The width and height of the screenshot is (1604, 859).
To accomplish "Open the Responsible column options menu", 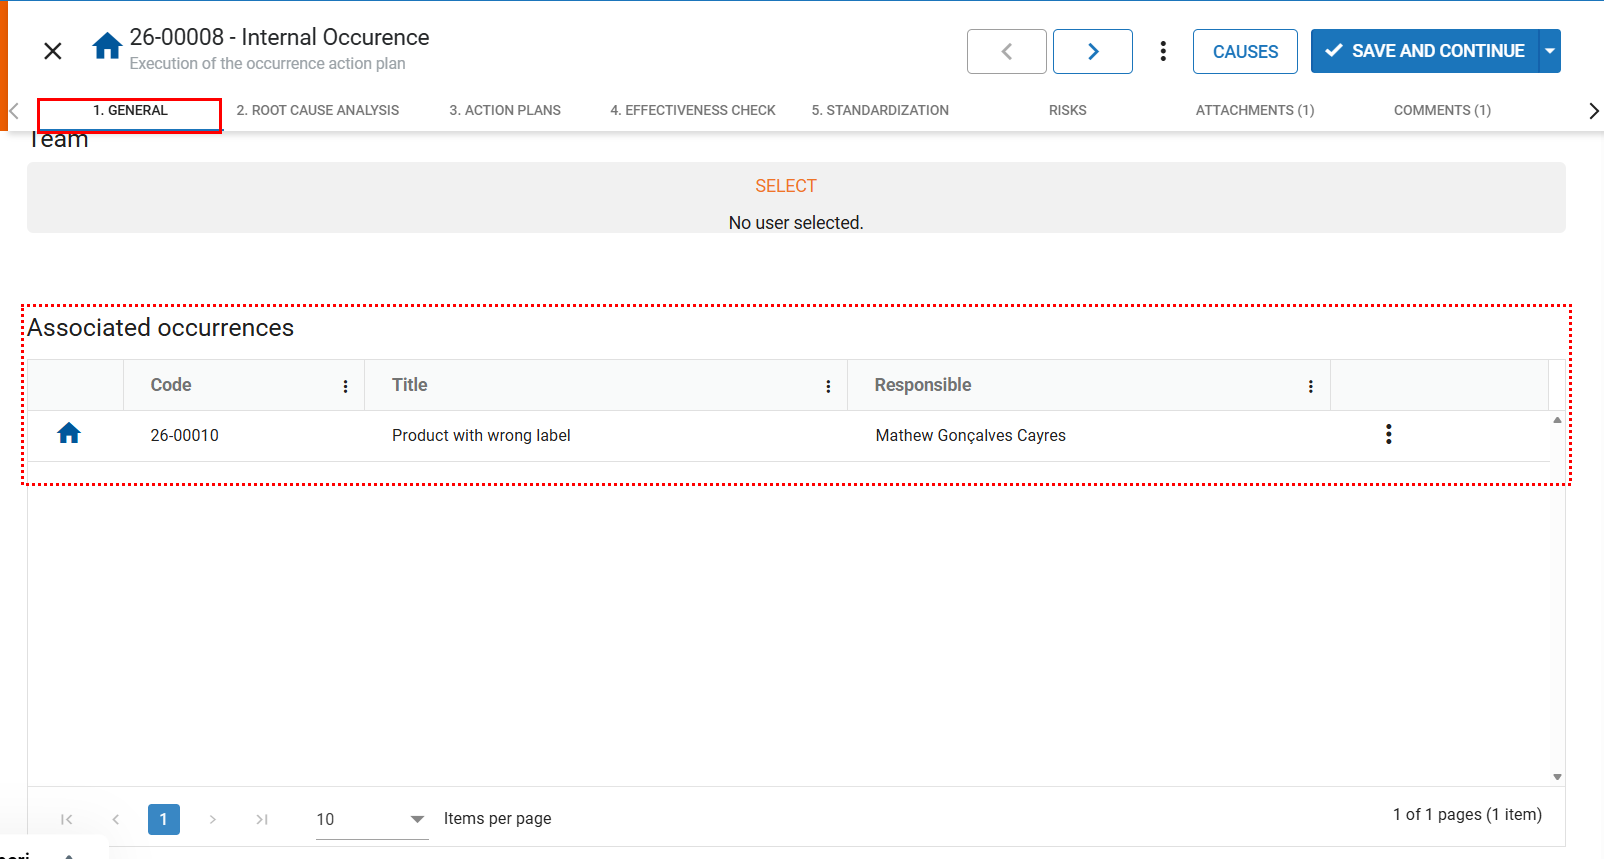I will point(1311,387).
